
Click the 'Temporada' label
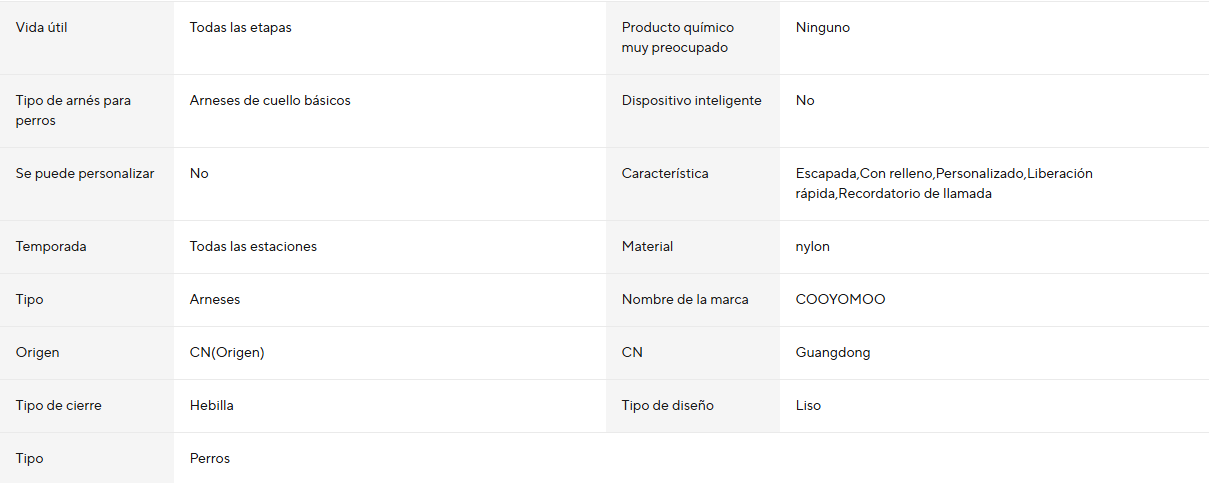tap(51, 247)
